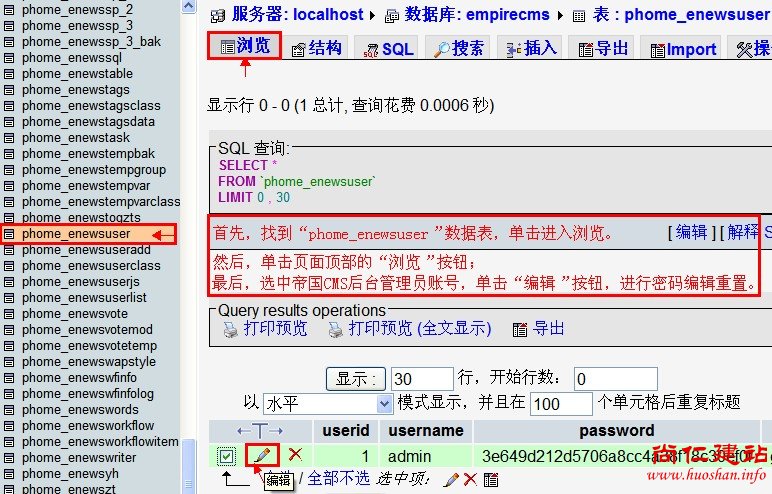Select phome_enewstask in the table list
Screen dimensions: 772x494
coord(75,137)
